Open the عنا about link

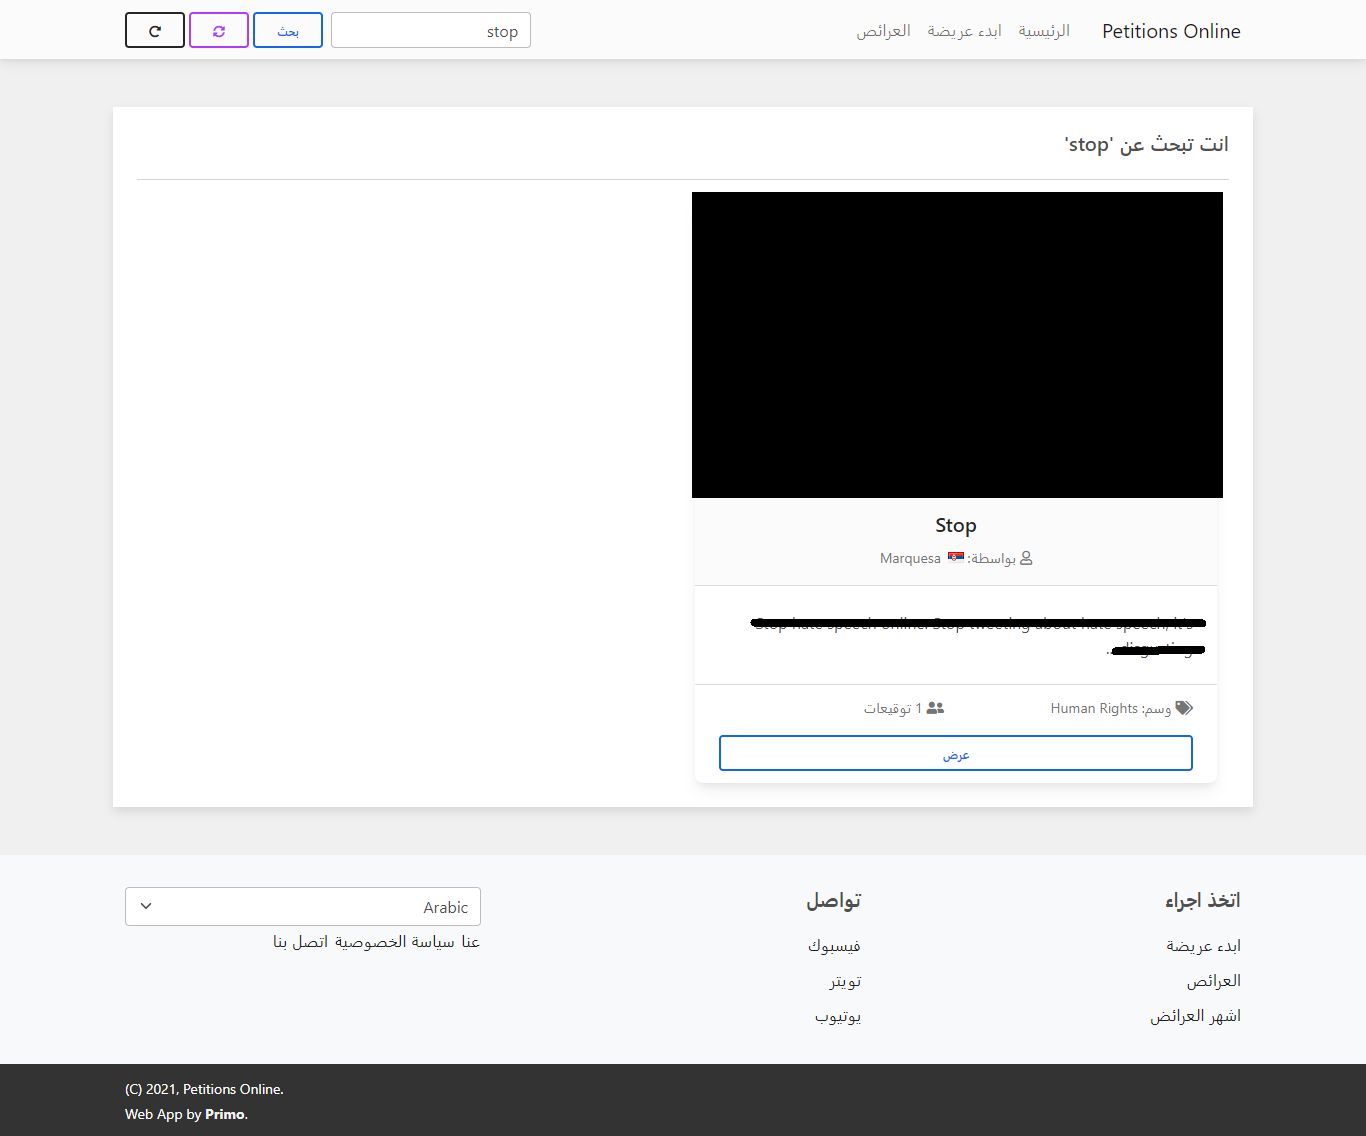click(x=470, y=942)
